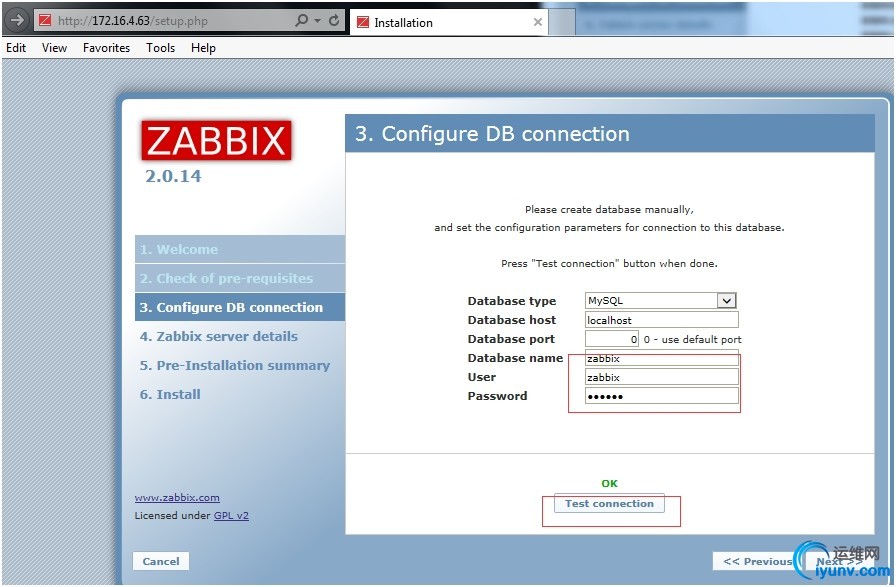Click the '0 - use default port' hint text
The height and width of the screenshot is (587, 896).
pyautogui.click(x=693, y=340)
